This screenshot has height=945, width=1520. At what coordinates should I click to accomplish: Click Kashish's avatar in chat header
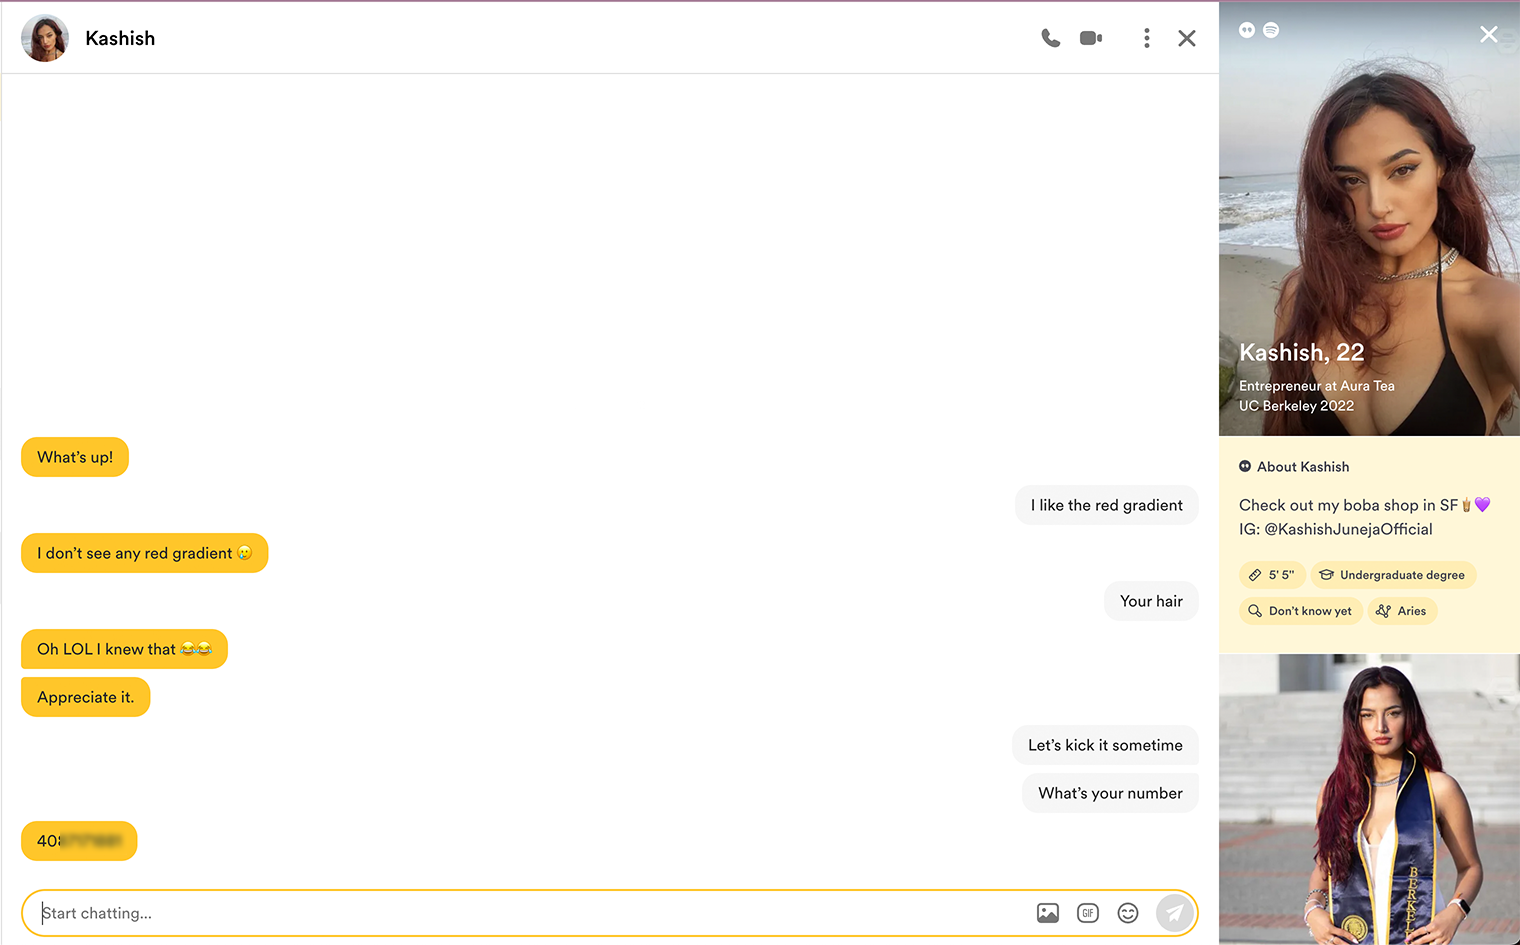[x=45, y=38]
